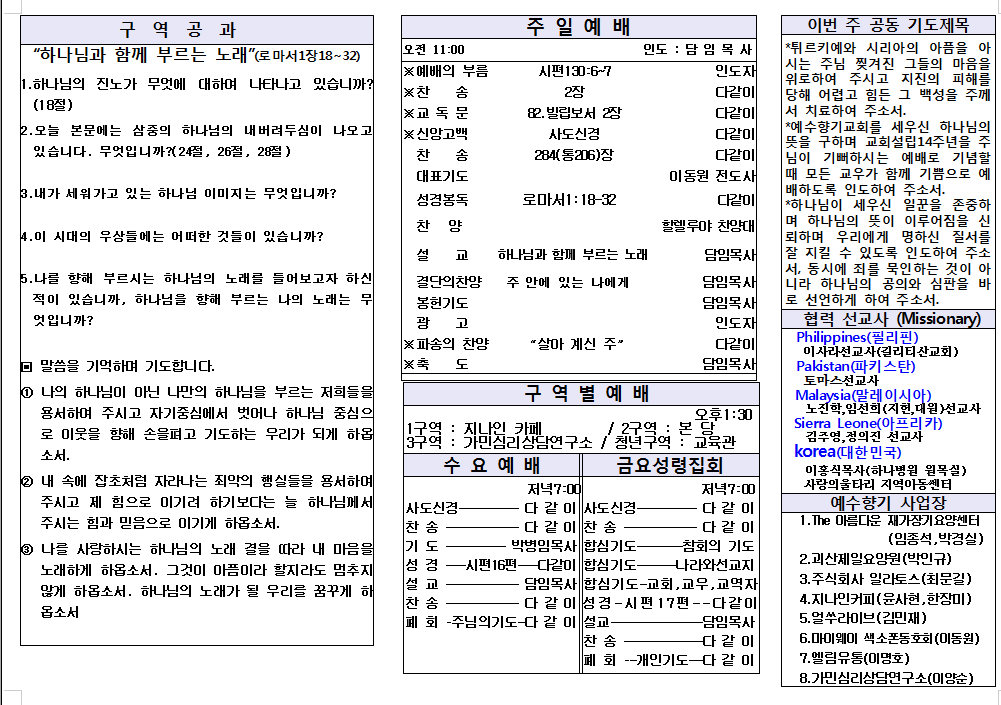Click "시편17편" in 금요성령집회 성경 row

pyautogui.click(x=657, y=603)
